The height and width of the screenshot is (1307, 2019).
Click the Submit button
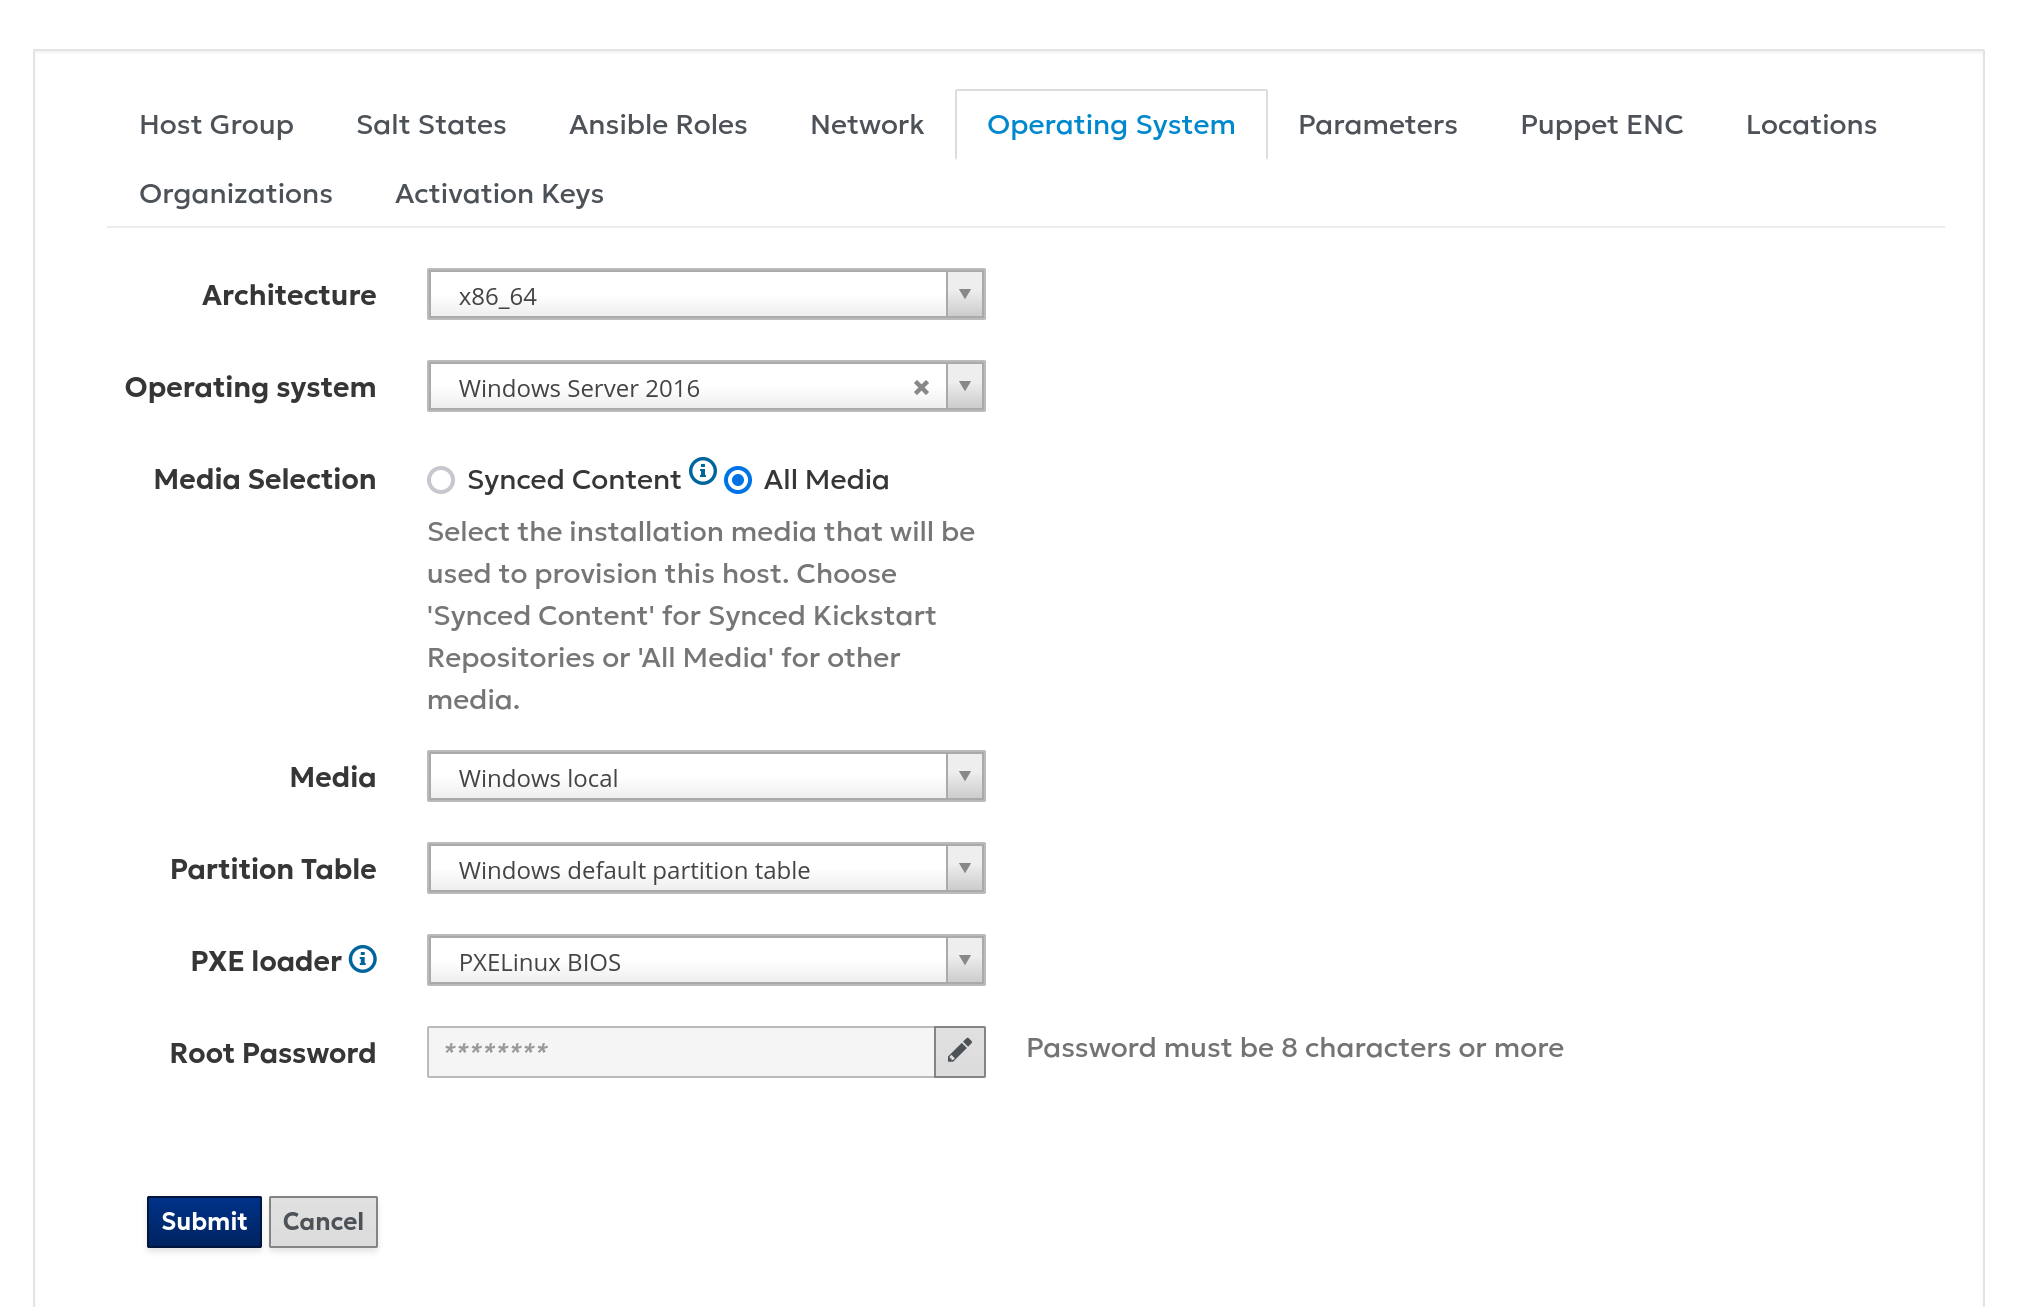(x=203, y=1220)
